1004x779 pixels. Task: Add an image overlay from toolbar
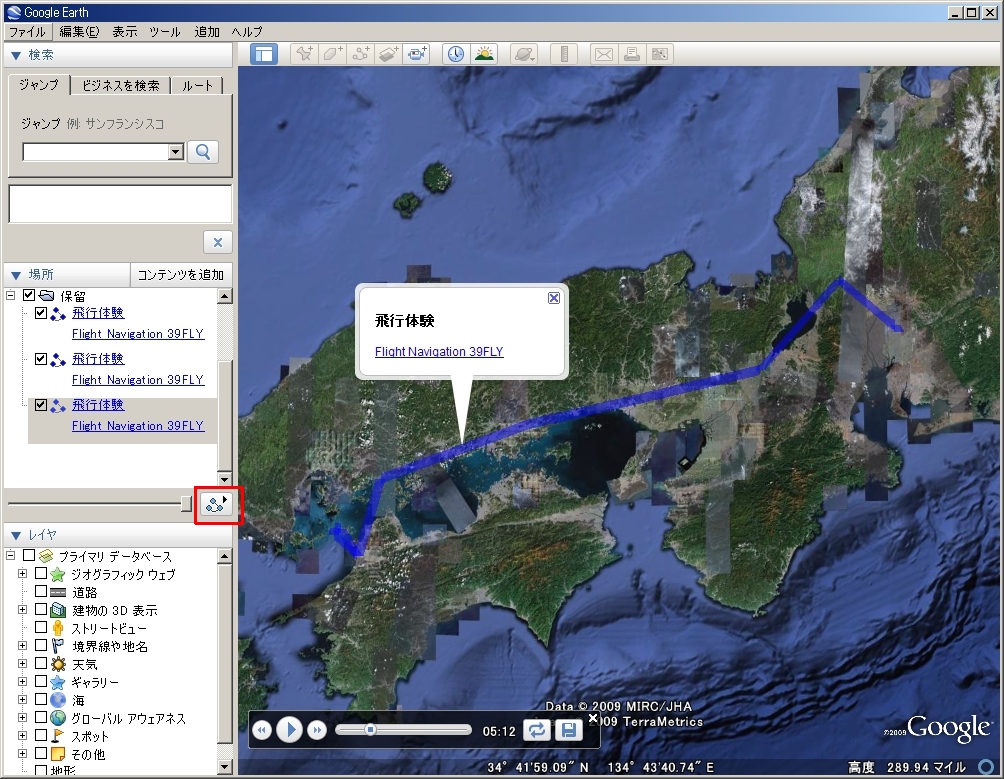pos(389,54)
